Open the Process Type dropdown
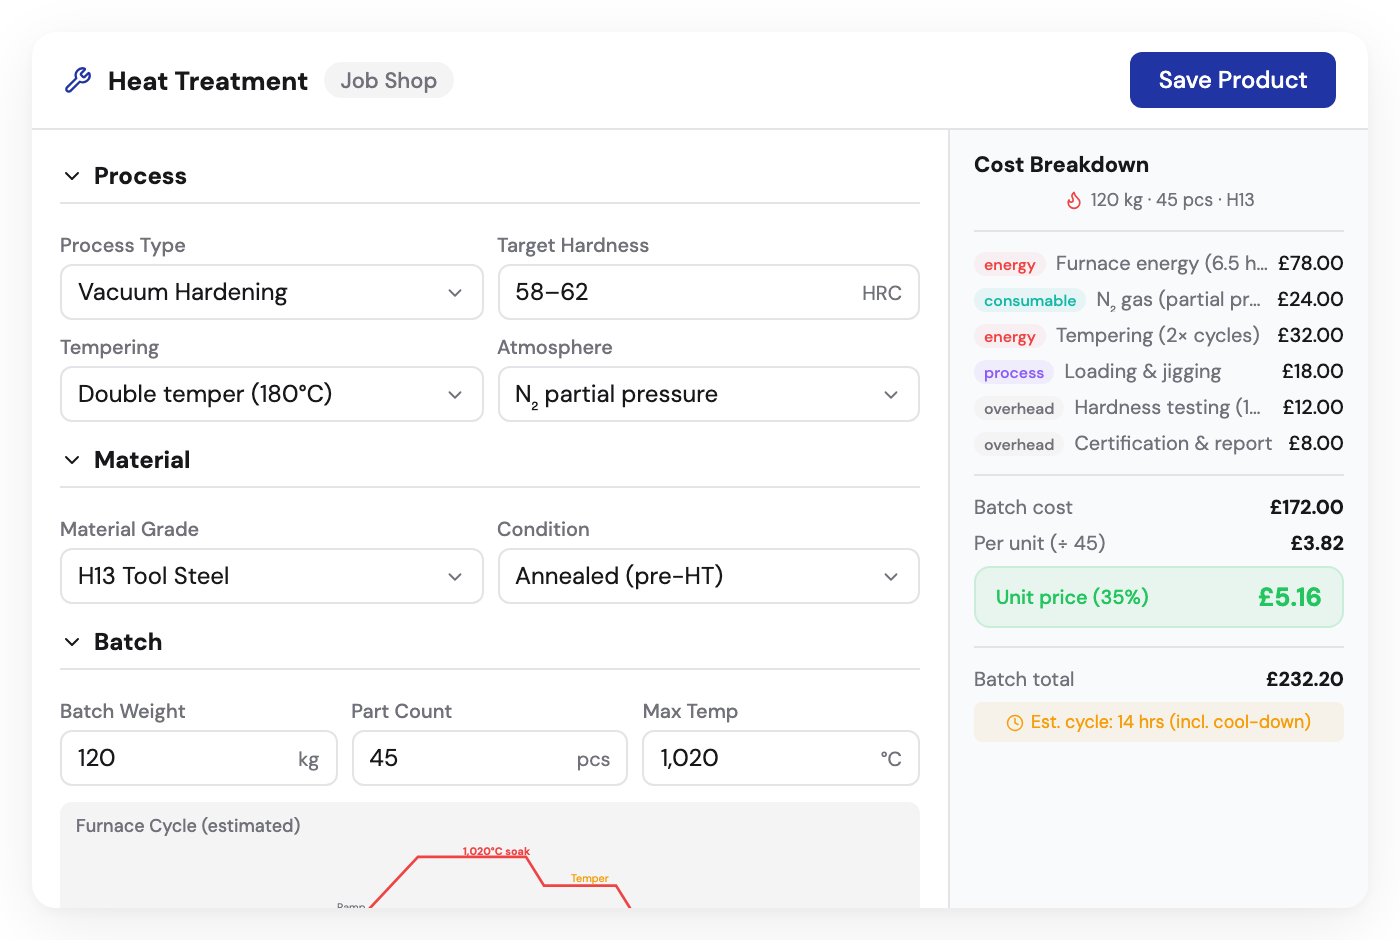Screen dimensions: 1400x940 pyautogui.click(x=271, y=292)
